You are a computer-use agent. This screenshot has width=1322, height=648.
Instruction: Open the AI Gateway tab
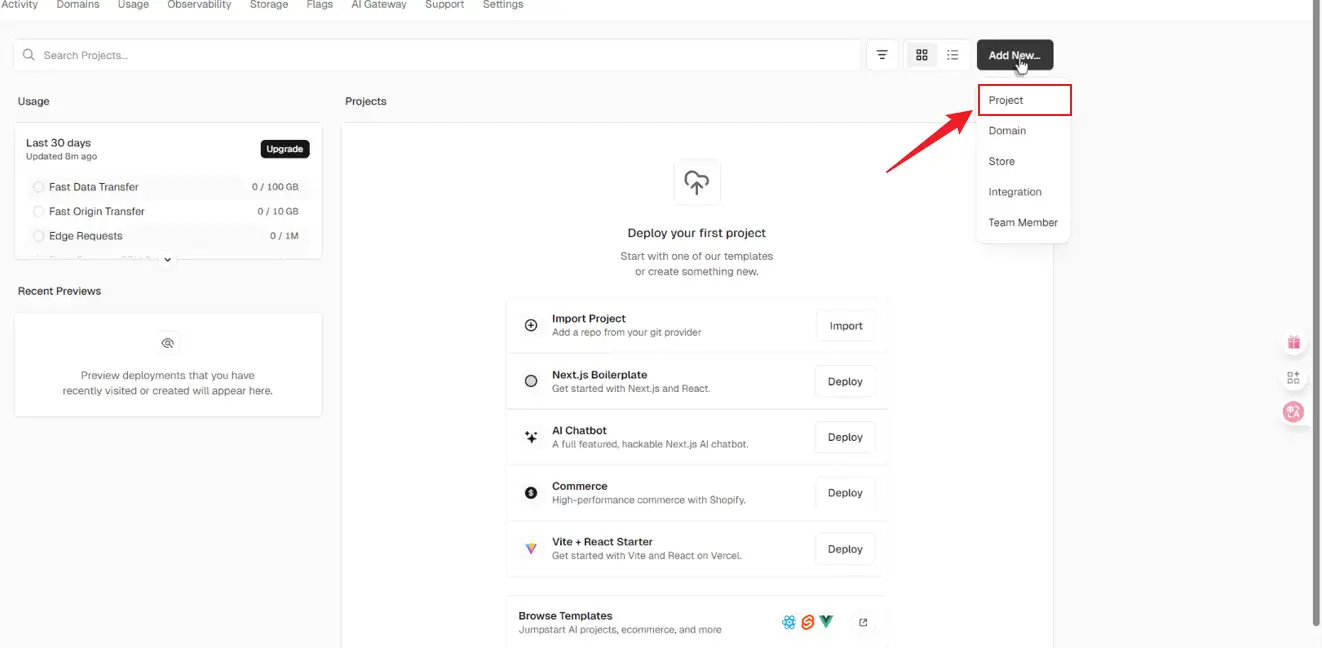pyautogui.click(x=379, y=5)
